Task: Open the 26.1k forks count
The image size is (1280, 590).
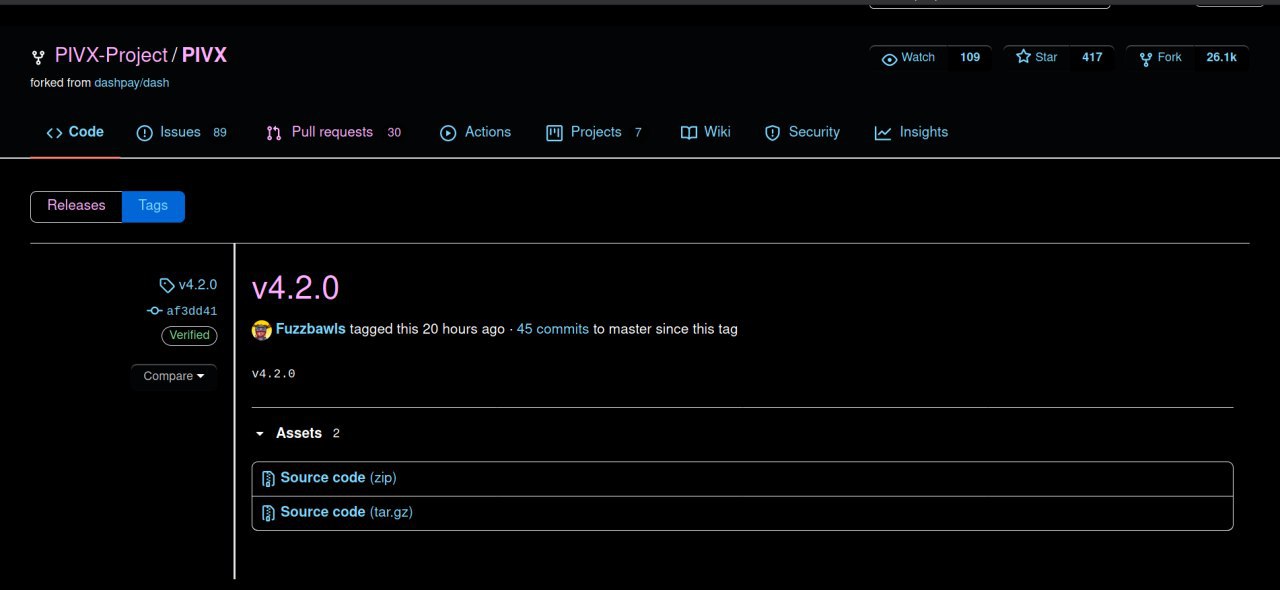Action: click(x=1221, y=58)
